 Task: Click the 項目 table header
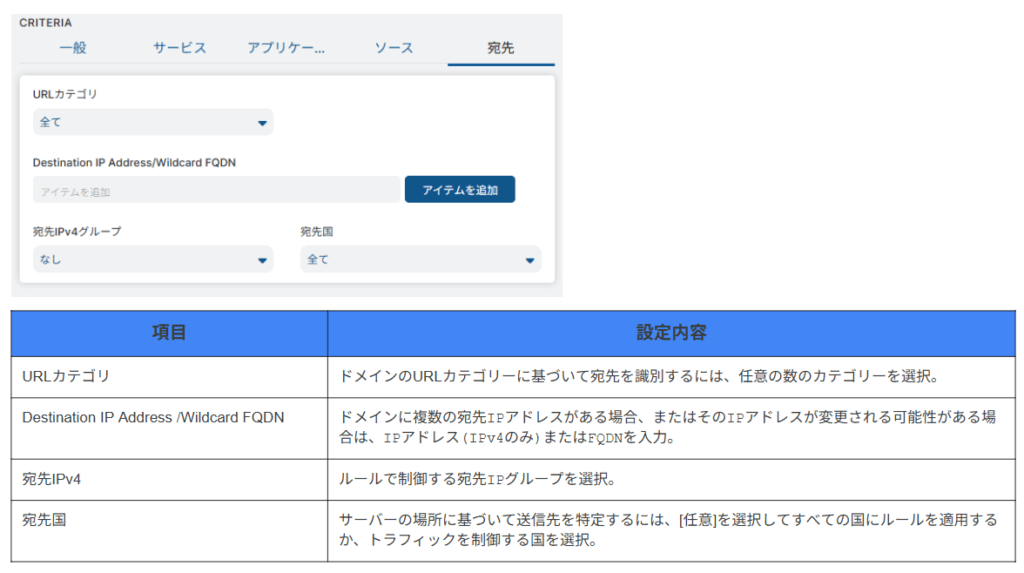(x=169, y=333)
